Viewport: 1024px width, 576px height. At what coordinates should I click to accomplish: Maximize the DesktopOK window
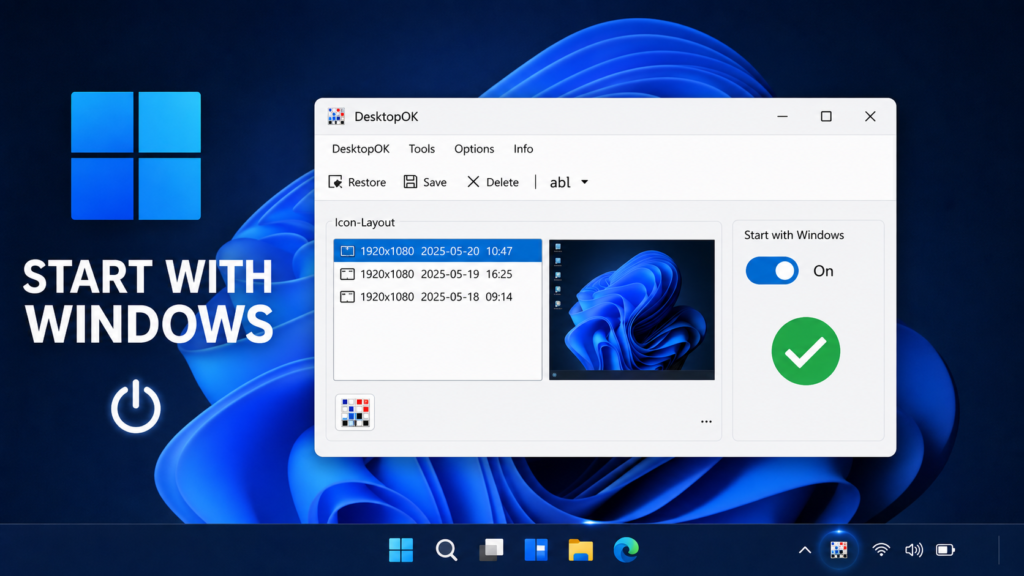[826, 116]
